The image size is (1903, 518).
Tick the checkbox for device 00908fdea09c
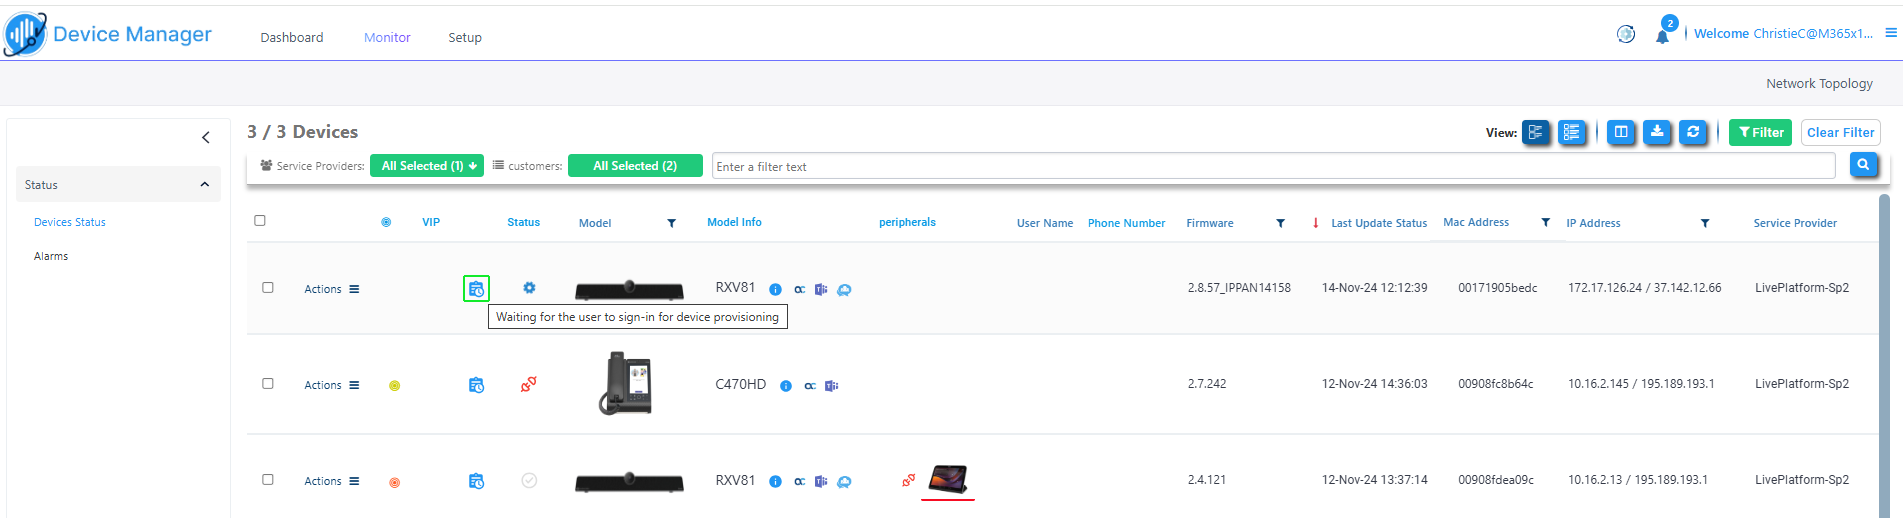[x=268, y=479]
